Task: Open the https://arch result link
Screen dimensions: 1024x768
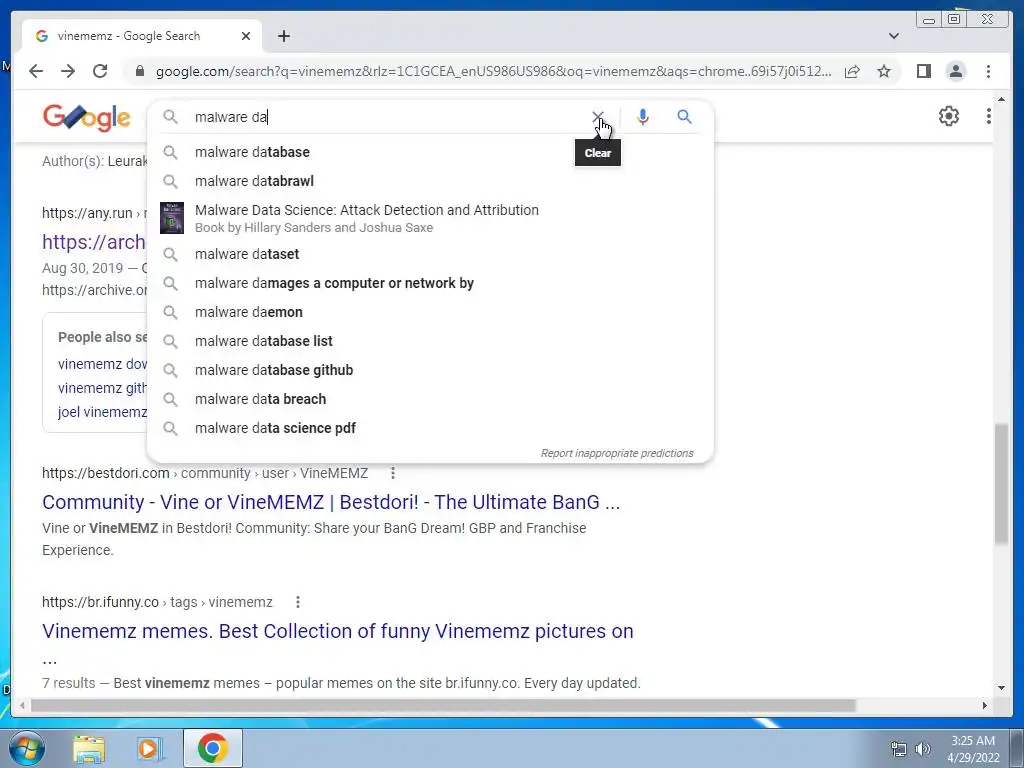Action: [94, 242]
